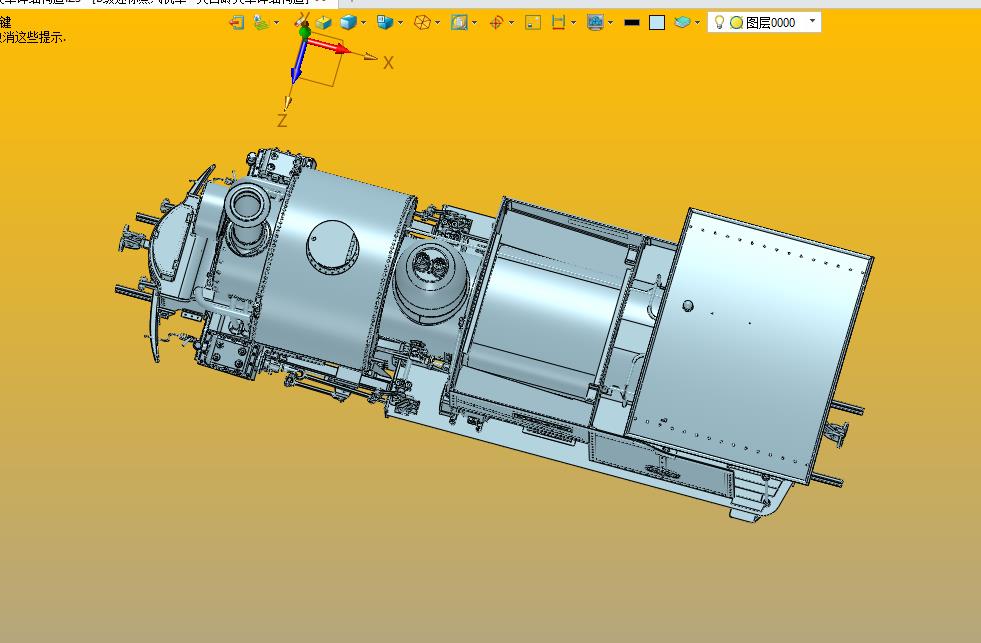Click the black line color swatch
Image resolution: width=981 pixels, height=643 pixels.
pos(632,23)
